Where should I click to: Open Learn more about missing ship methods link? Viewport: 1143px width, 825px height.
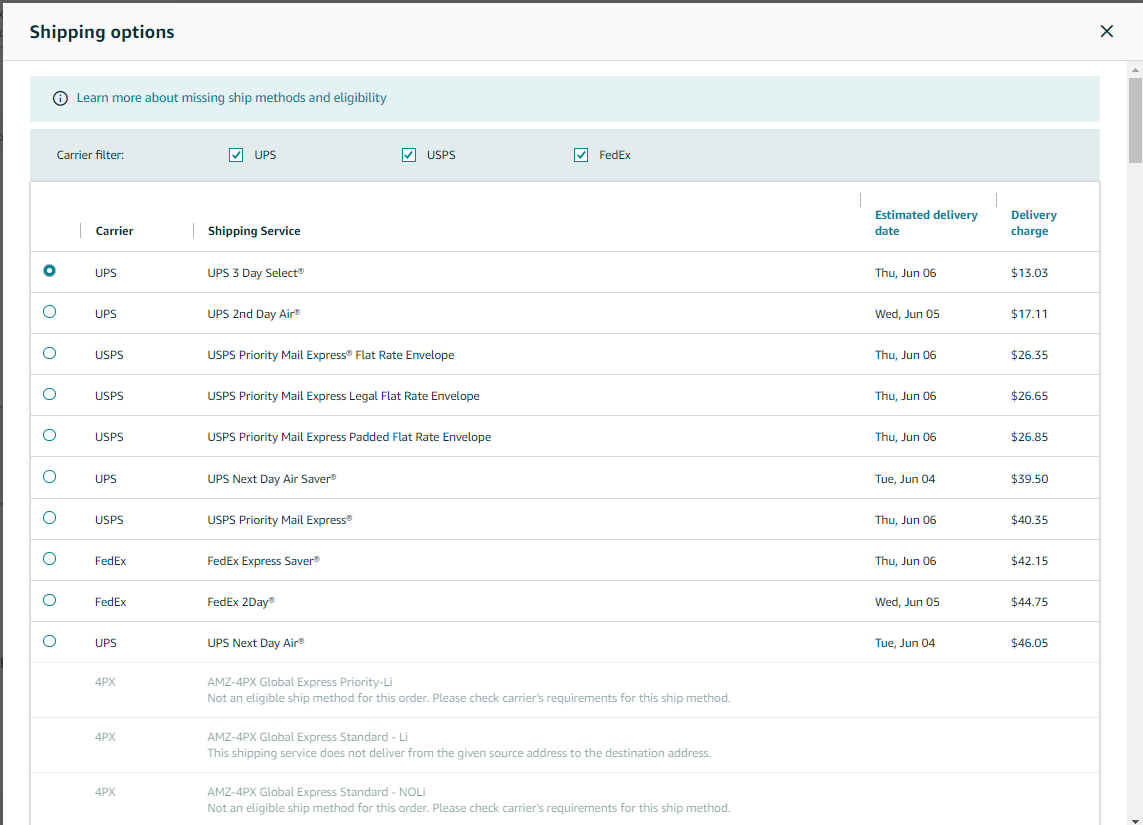[231, 98]
